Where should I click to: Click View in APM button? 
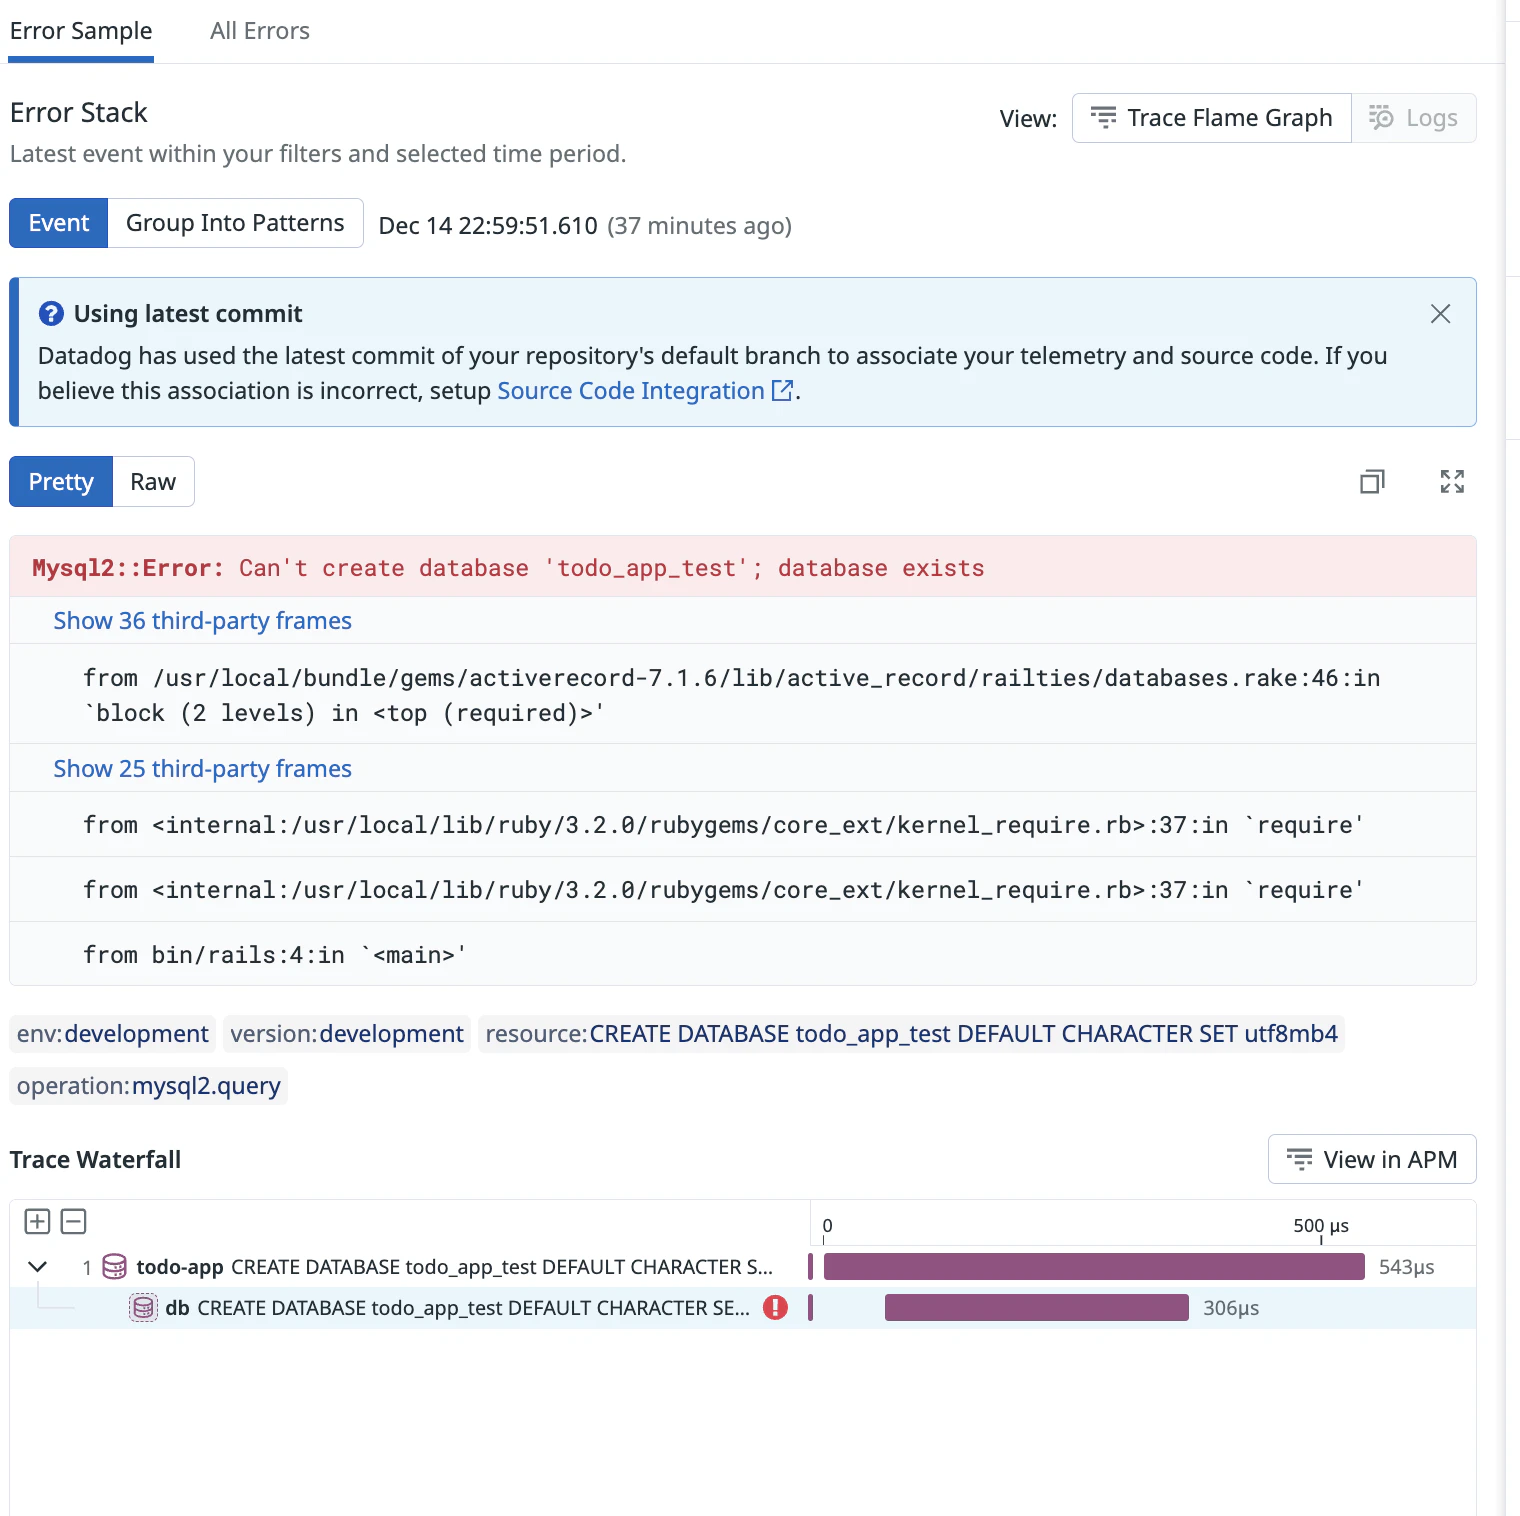[1372, 1159]
